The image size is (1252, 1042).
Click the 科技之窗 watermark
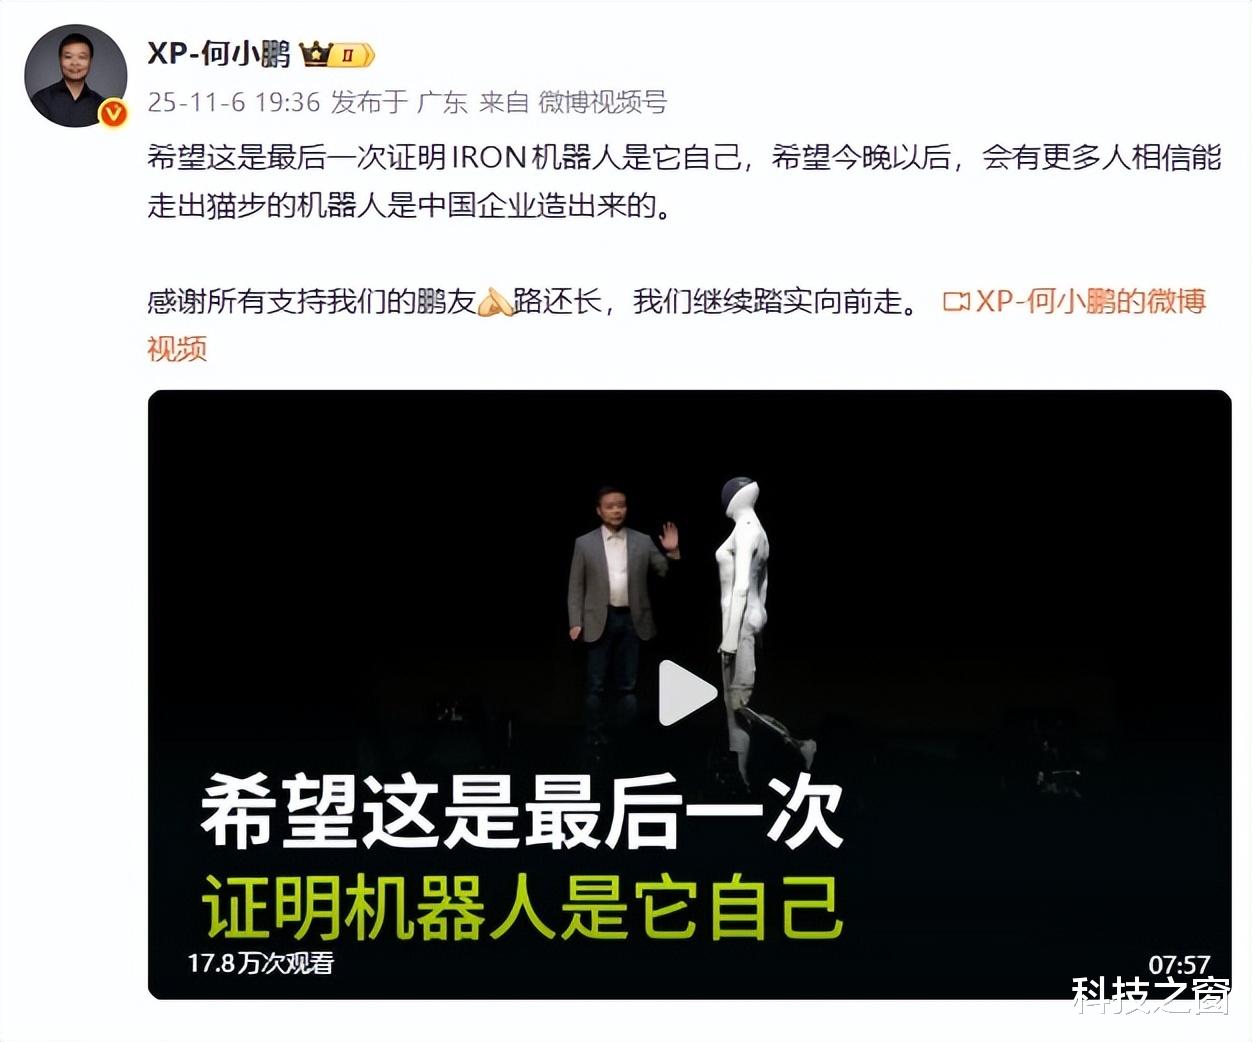[1150, 996]
